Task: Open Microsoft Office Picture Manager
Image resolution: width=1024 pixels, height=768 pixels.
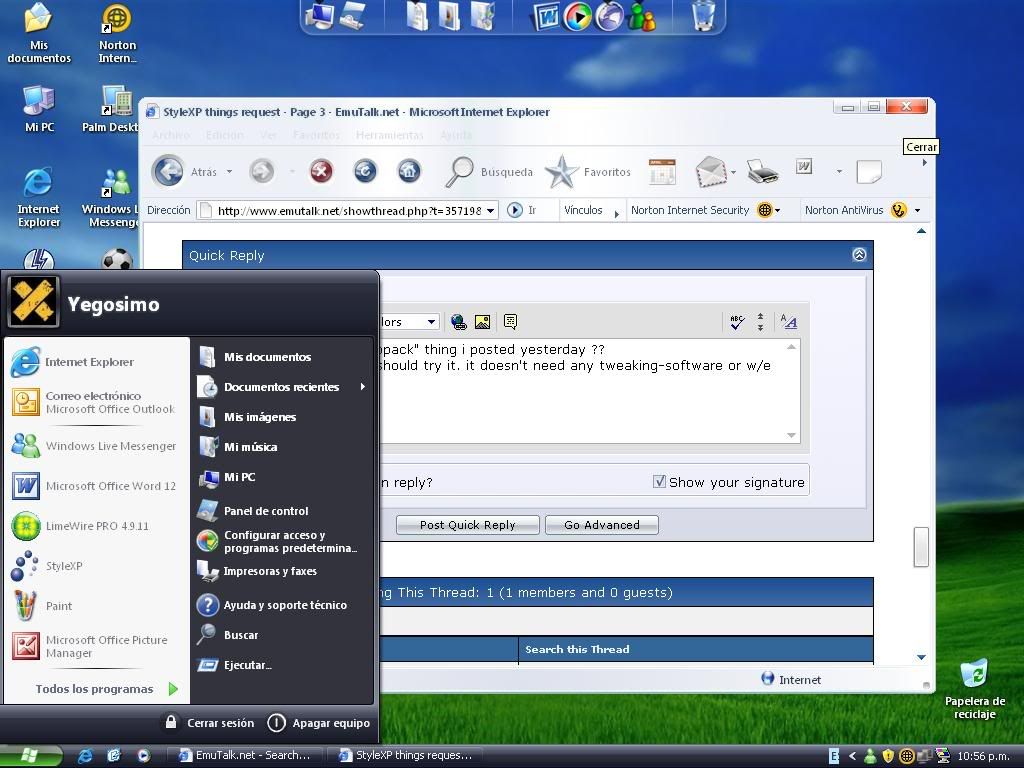Action: (x=90, y=646)
